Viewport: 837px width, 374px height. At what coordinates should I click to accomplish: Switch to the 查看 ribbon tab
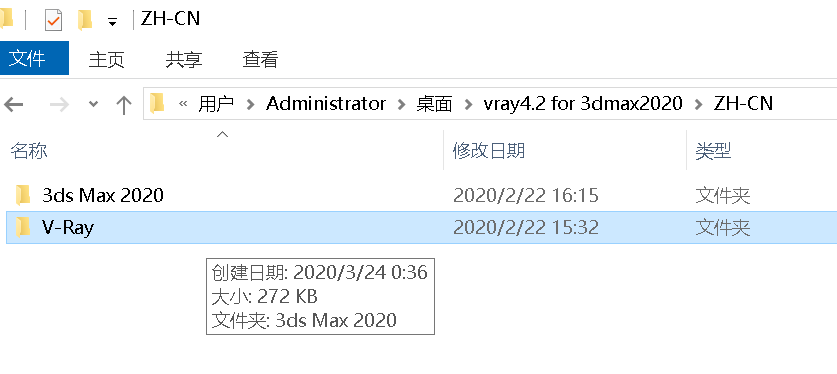point(260,59)
